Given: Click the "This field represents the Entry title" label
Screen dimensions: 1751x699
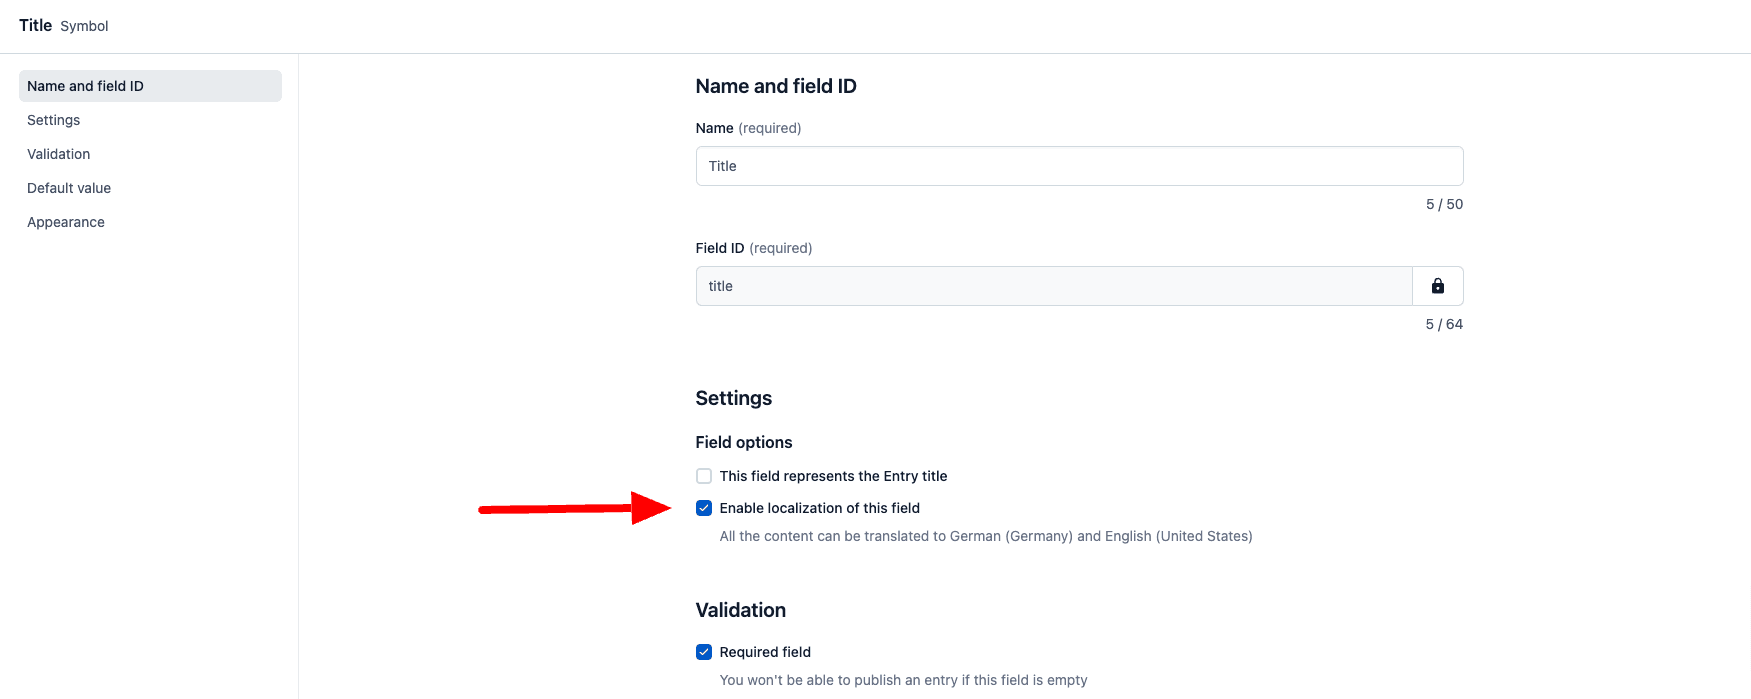Looking at the screenshot, I should 833,476.
